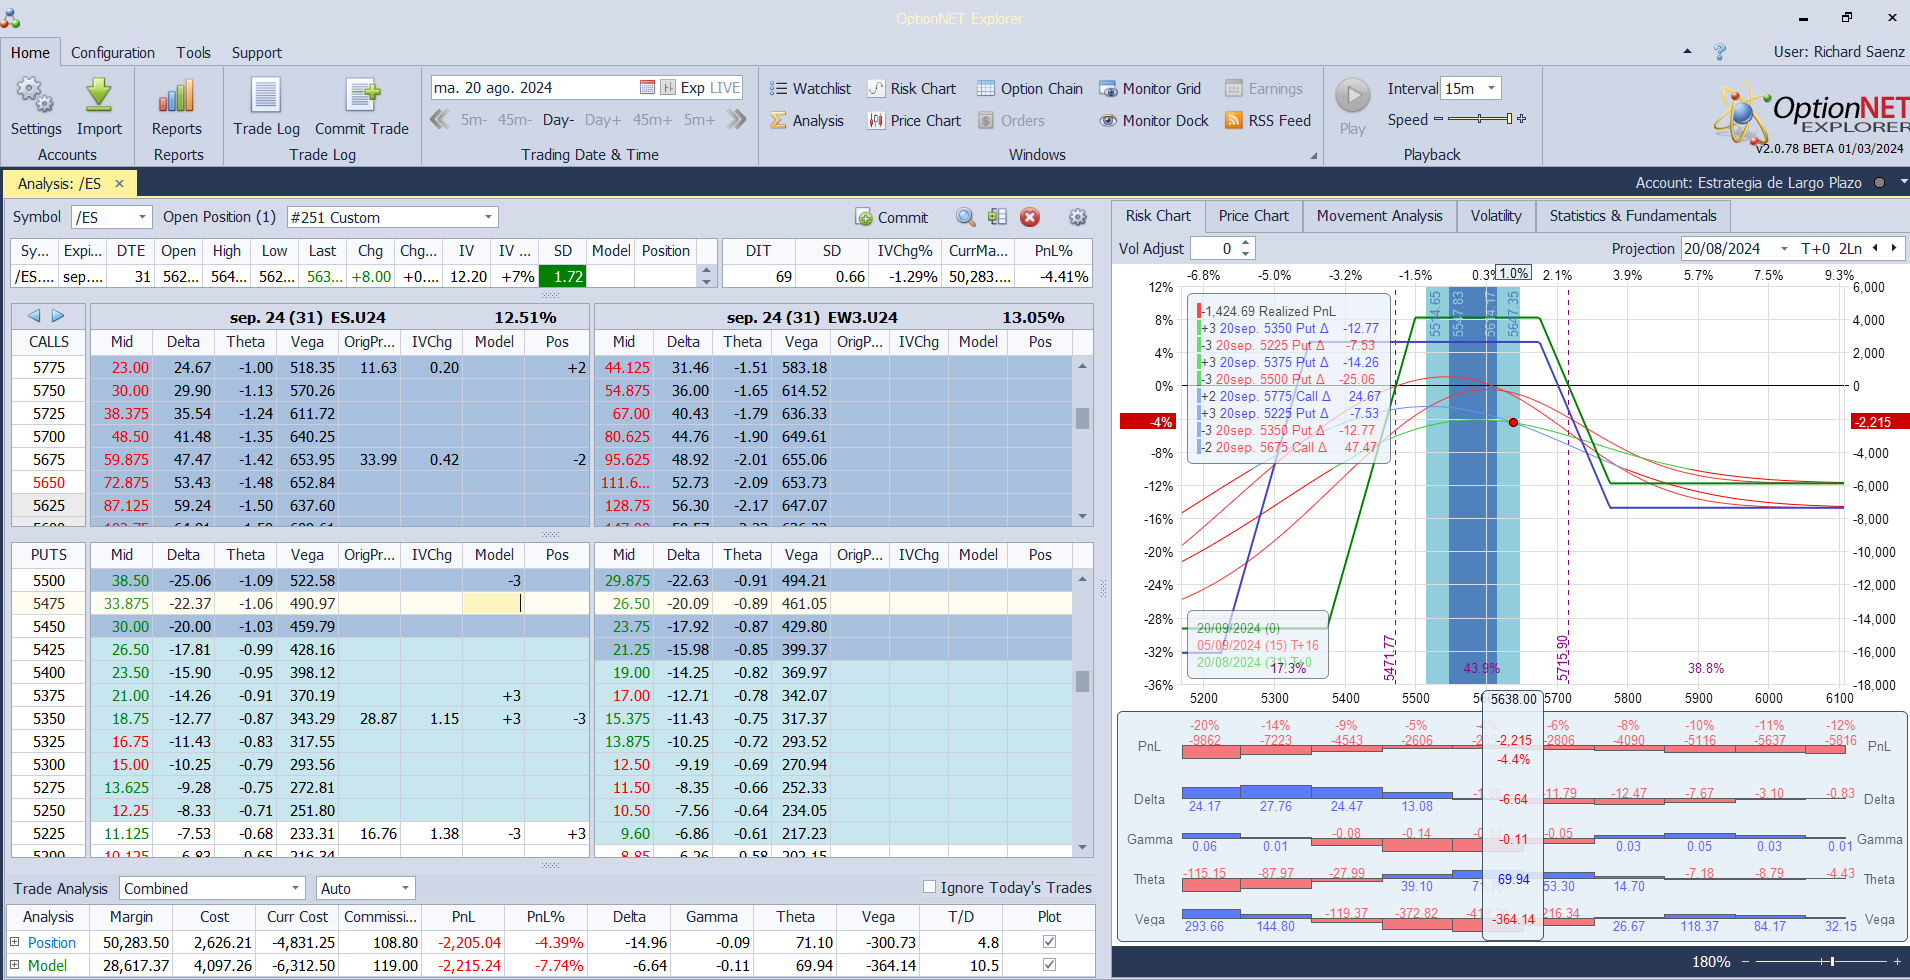Open the Auto dropdown
Image resolution: width=1910 pixels, height=980 pixels.
tap(405, 888)
